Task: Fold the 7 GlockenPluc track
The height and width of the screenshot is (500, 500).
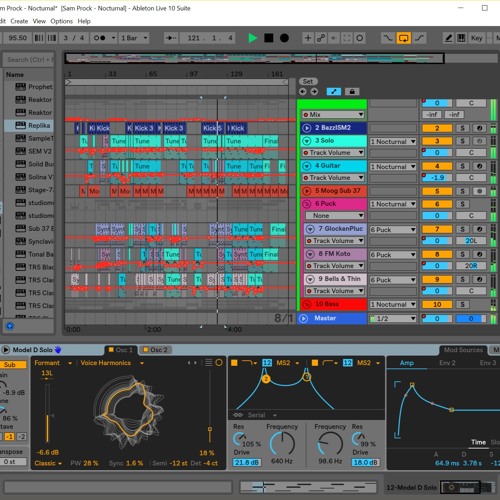Action: [310, 229]
